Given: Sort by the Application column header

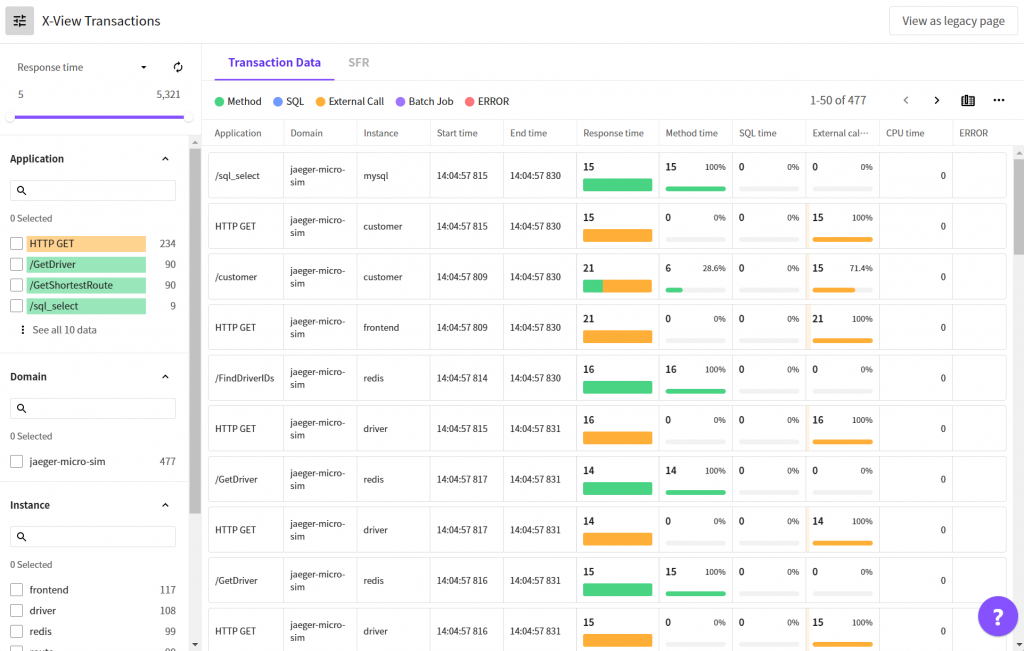Looking at the screenshot, I should click(x=238, y=133).
